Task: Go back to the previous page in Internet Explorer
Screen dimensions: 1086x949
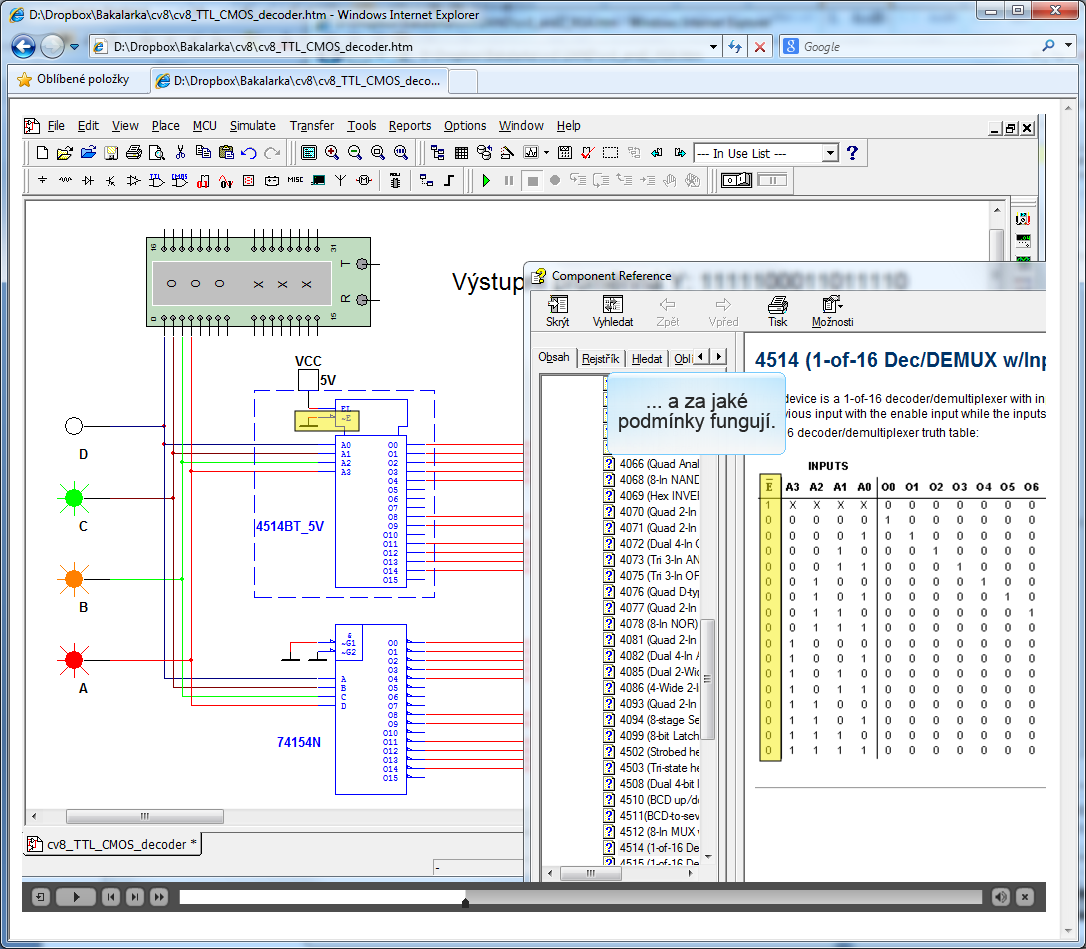Action: click(24, 46)
